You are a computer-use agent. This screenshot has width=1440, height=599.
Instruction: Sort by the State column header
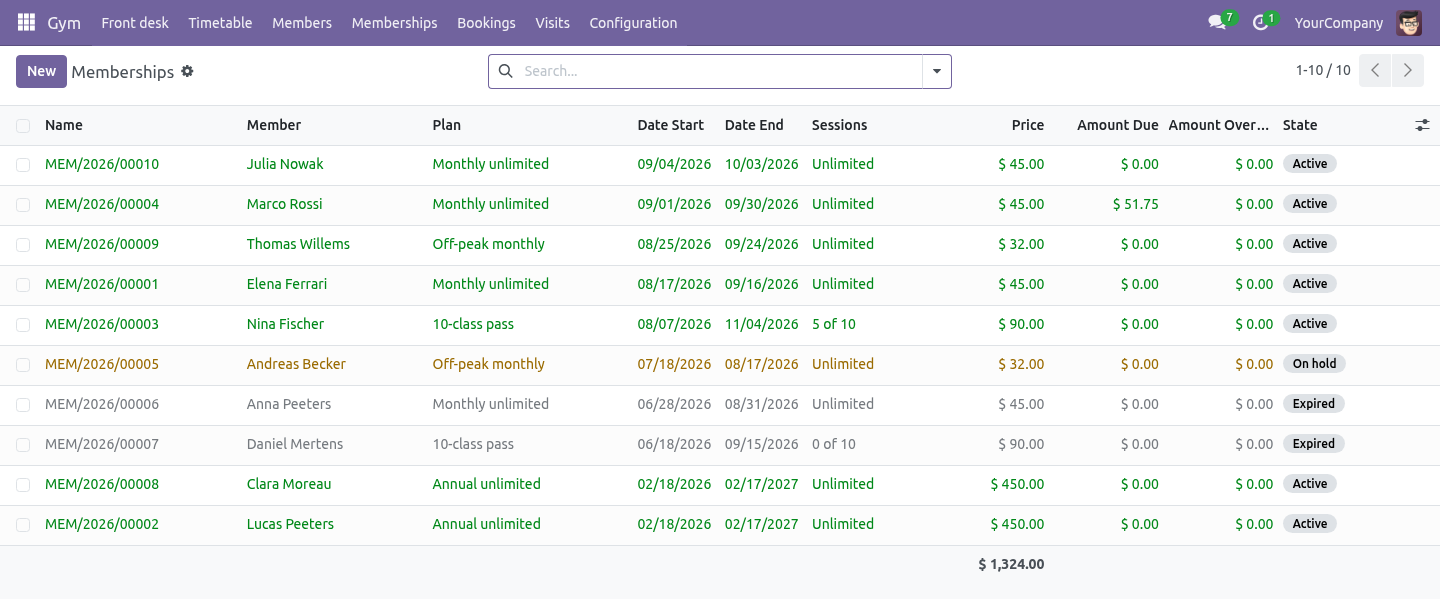[1300, 125]
